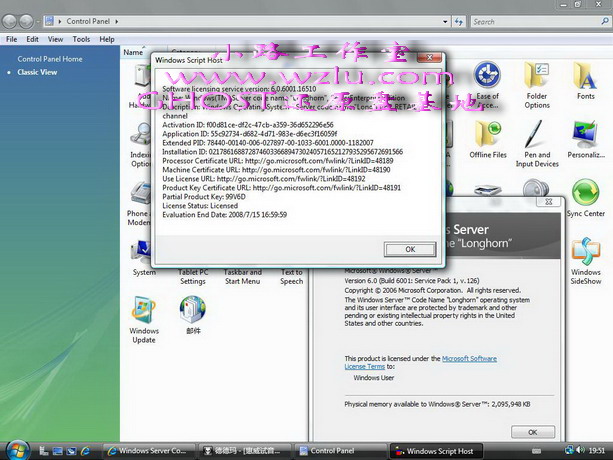Switch to Windows Server Co... taskbar button
This screenshot has width=613, height=460.
pos(151,451)
